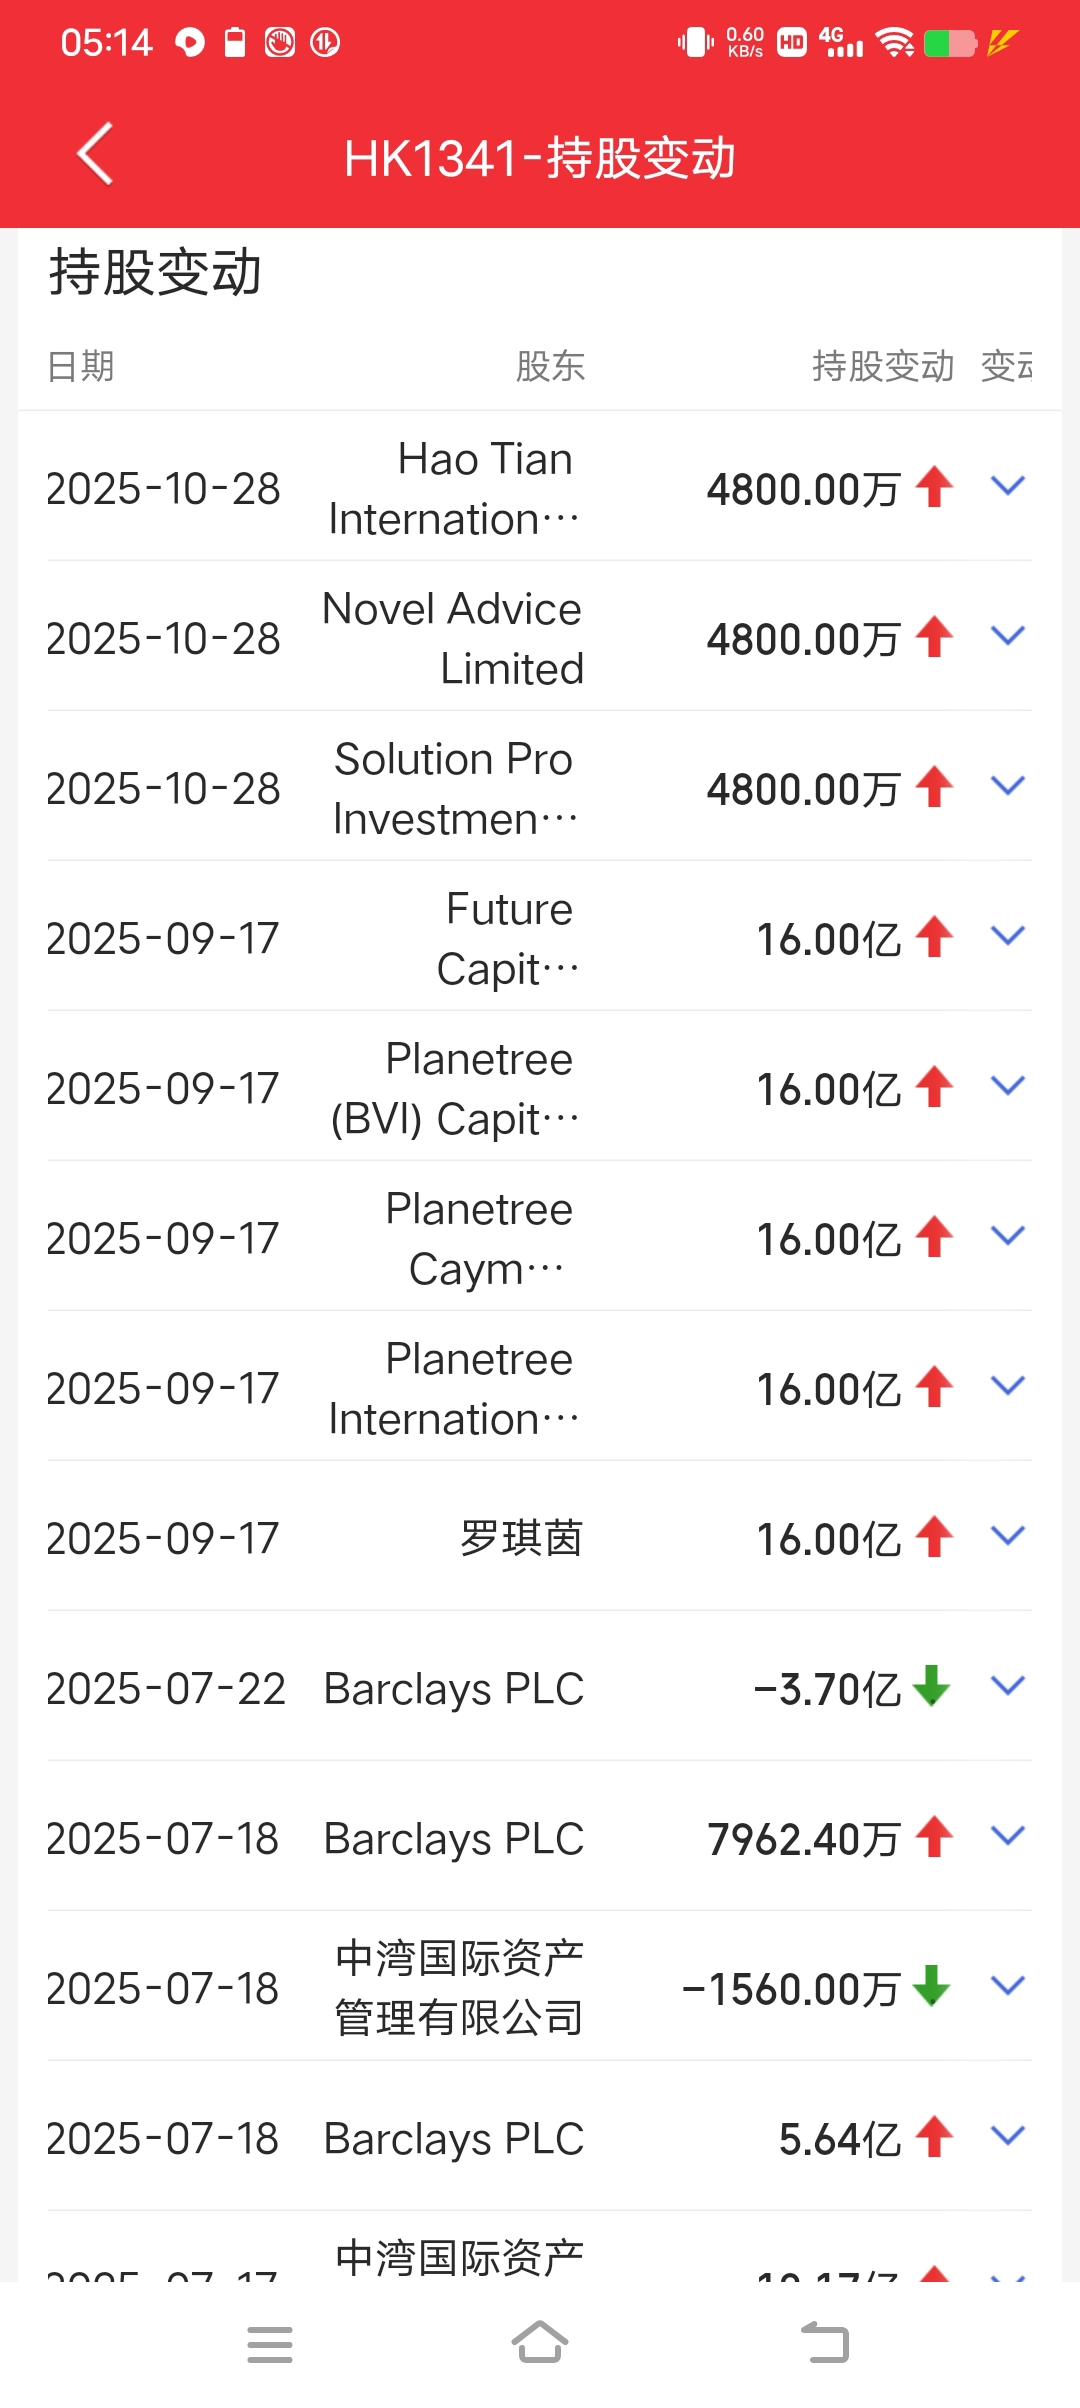Expand details for the Novel Advice Limited row
The height and width of the screenshot is (2408, 1080).
coord(1007,636)
